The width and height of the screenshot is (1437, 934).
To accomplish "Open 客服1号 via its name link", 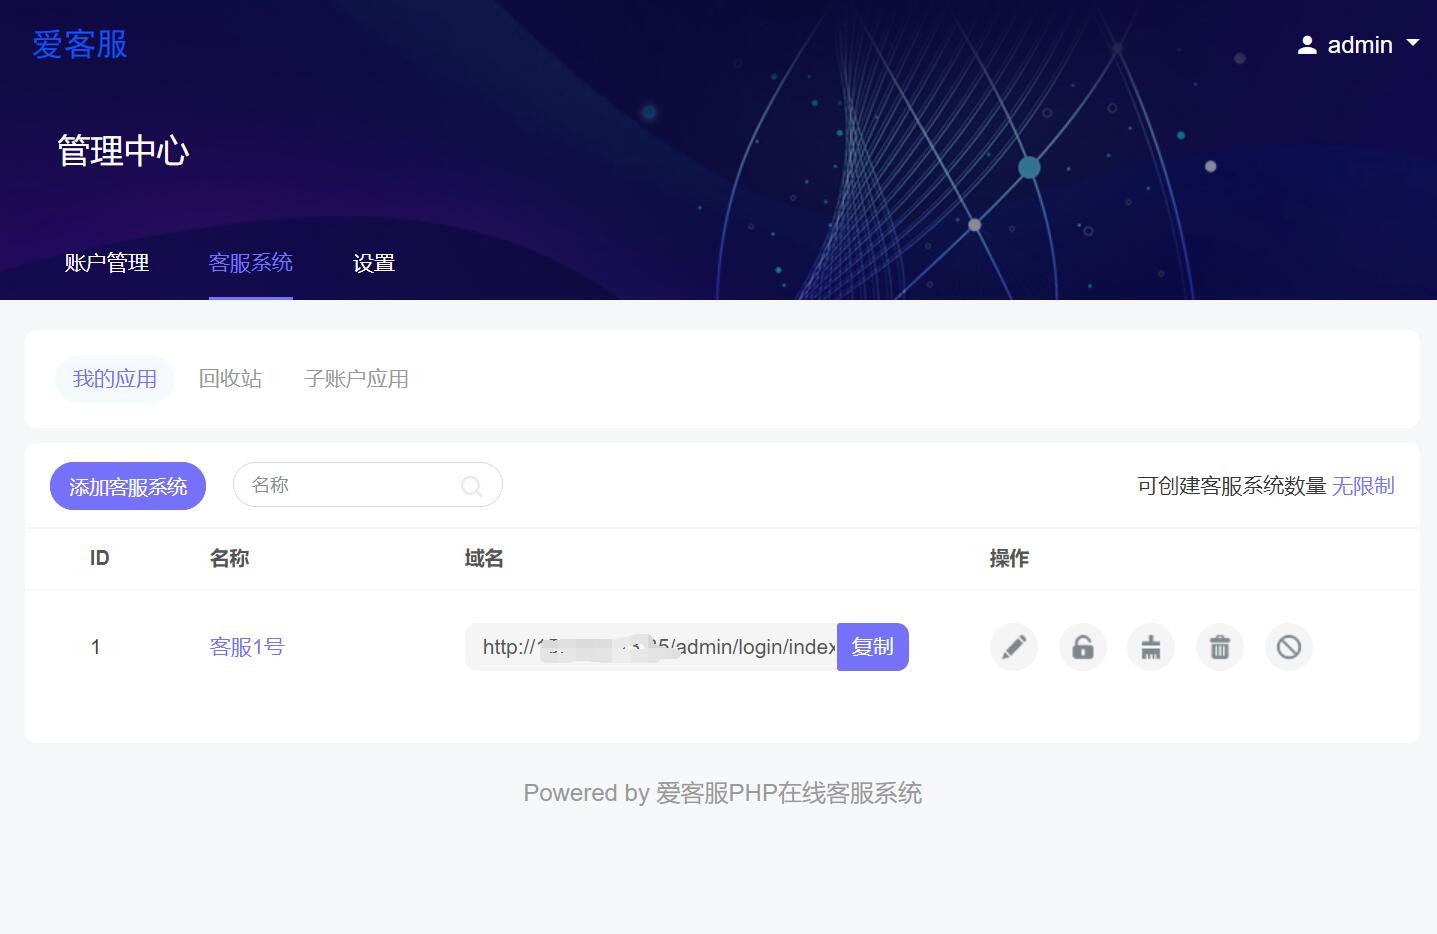I will tap(246, 647).
